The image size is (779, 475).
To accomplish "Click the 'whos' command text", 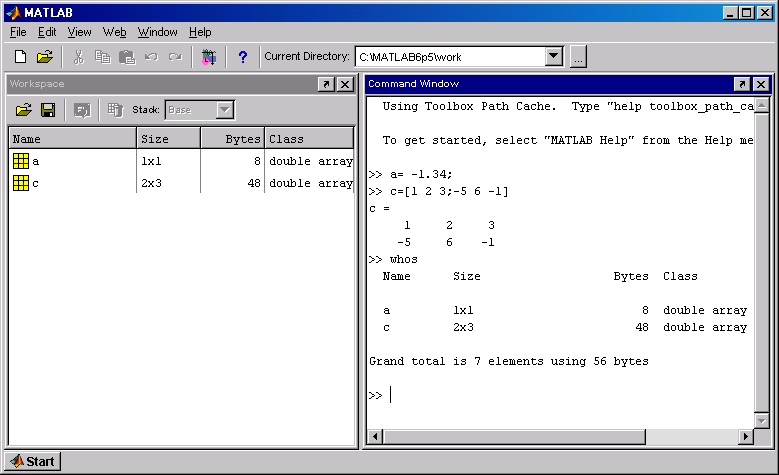I will click(403, 259).
